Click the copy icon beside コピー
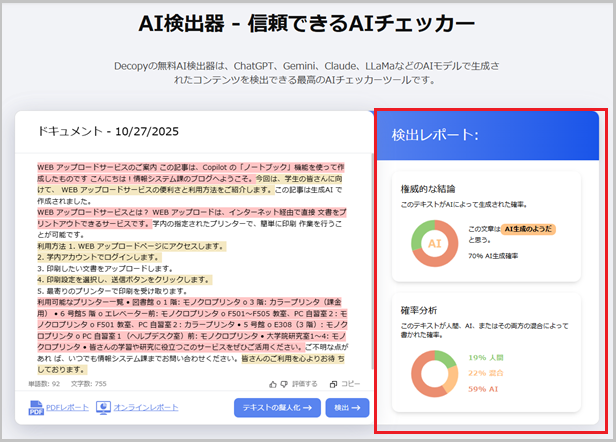 pos(331,383)
